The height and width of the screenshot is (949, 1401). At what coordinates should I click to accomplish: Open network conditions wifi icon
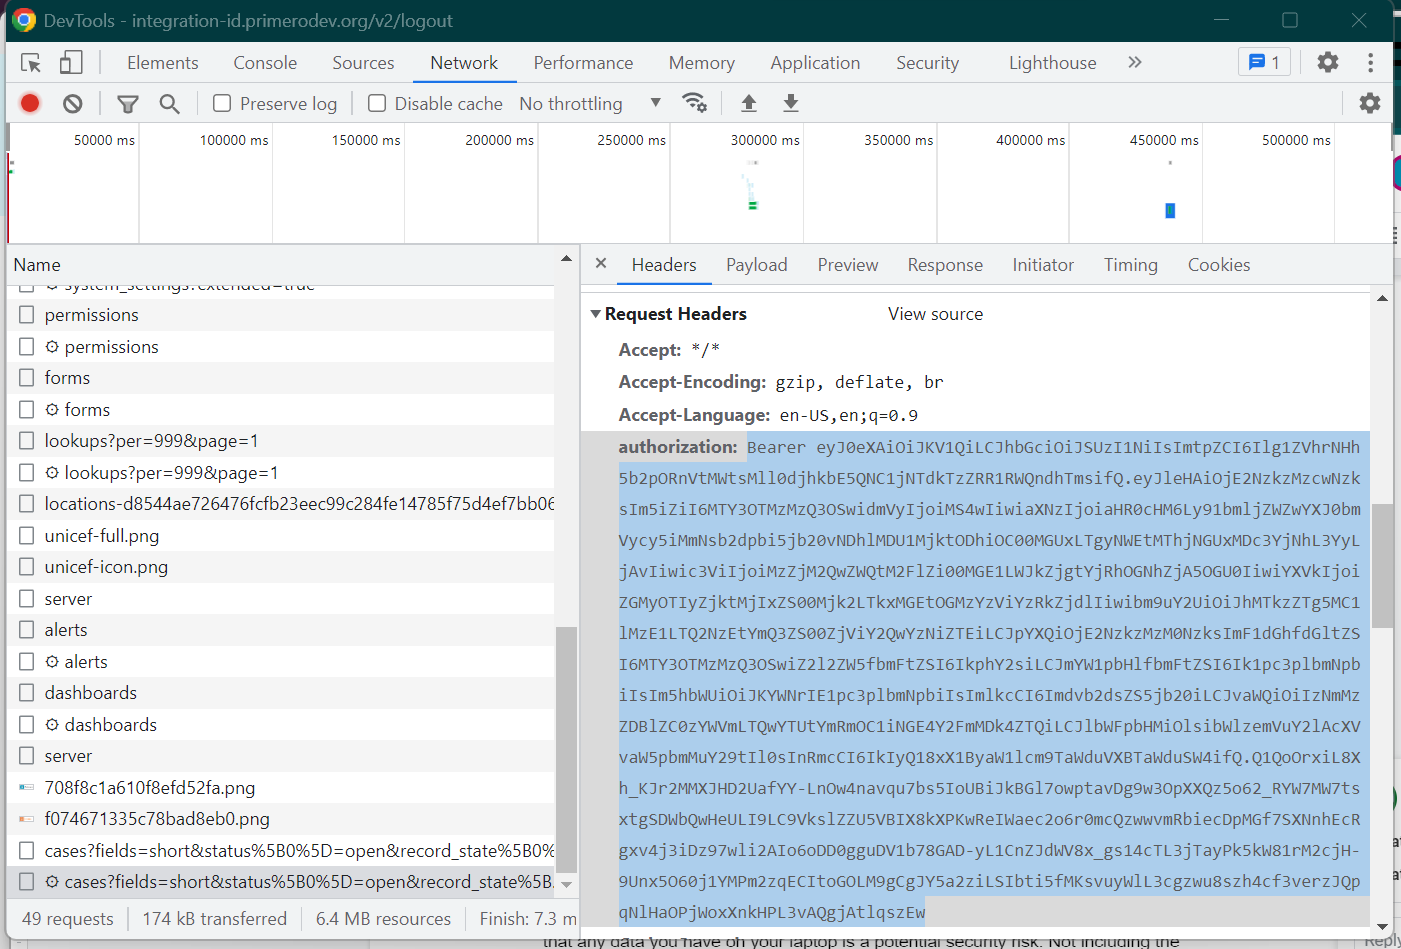[694, 103]
